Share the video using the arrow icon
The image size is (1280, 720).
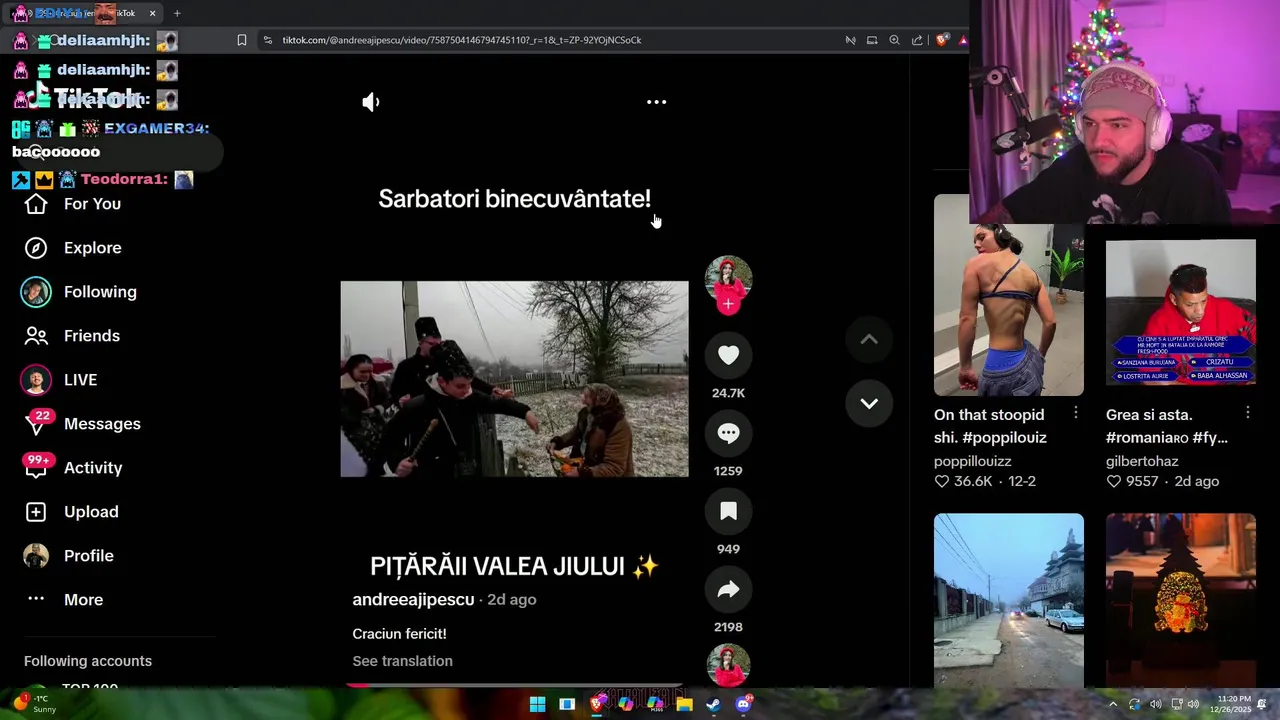(728, 589)
